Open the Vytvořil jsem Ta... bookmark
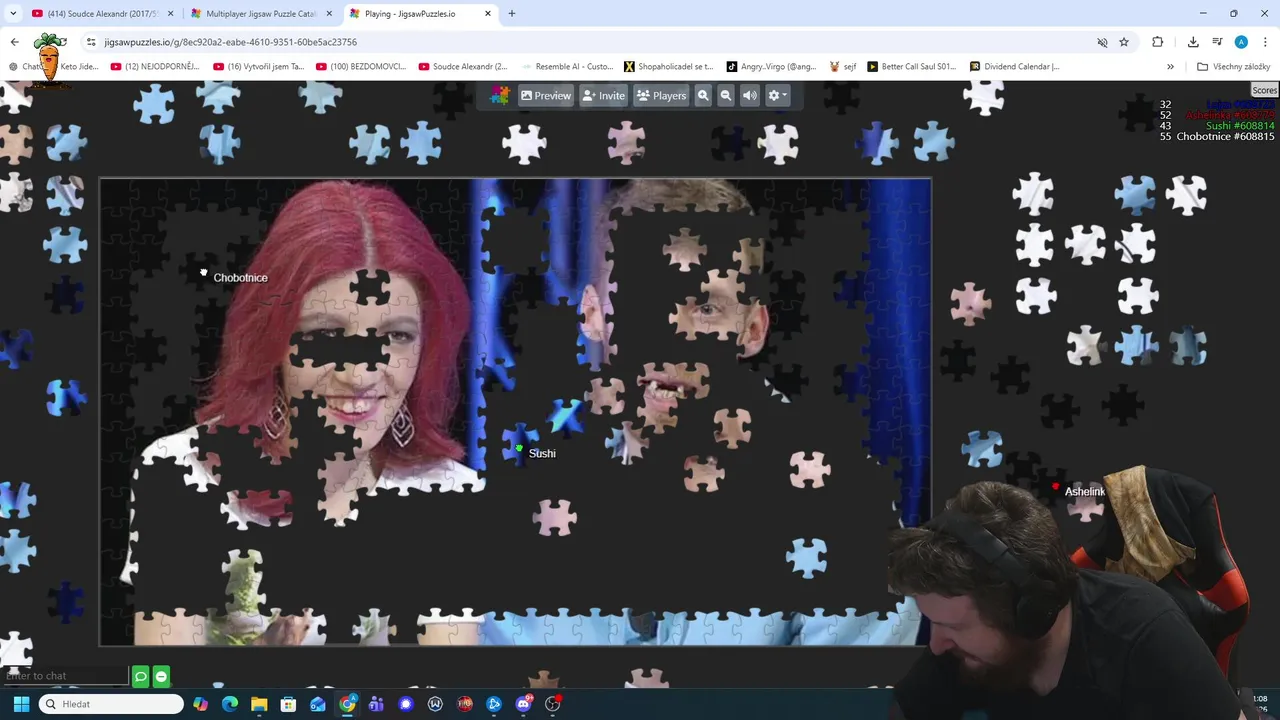This screenshot has height=720, width=1280. pyautogui.click(x=259, y=67)
